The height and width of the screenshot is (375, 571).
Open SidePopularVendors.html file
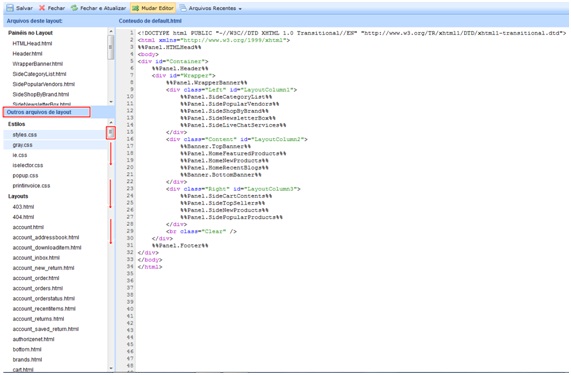point(44,84)
